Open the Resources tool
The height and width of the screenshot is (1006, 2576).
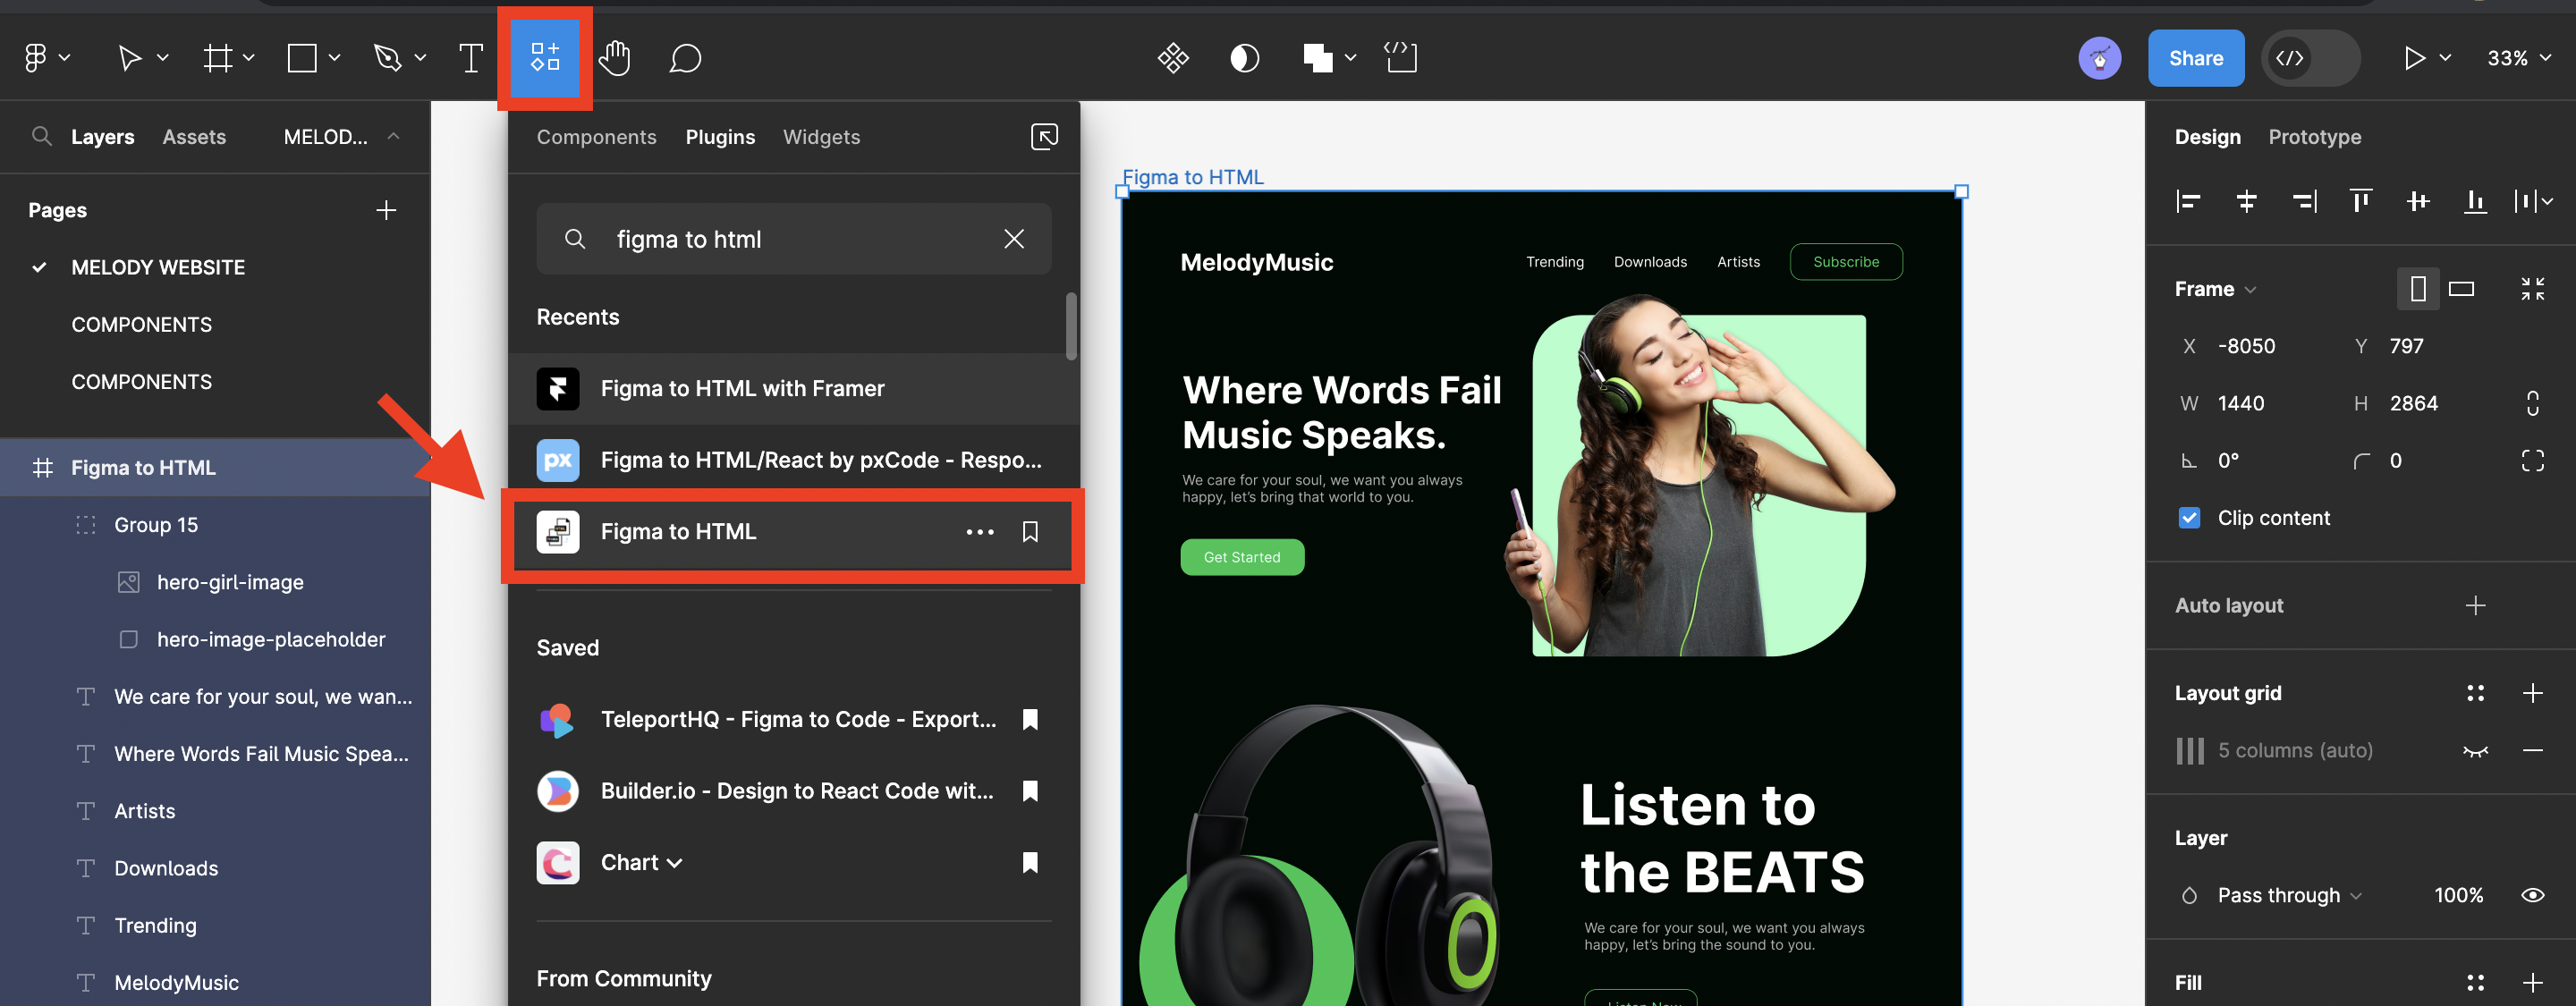pyautogui.click(x=544, y=57)
